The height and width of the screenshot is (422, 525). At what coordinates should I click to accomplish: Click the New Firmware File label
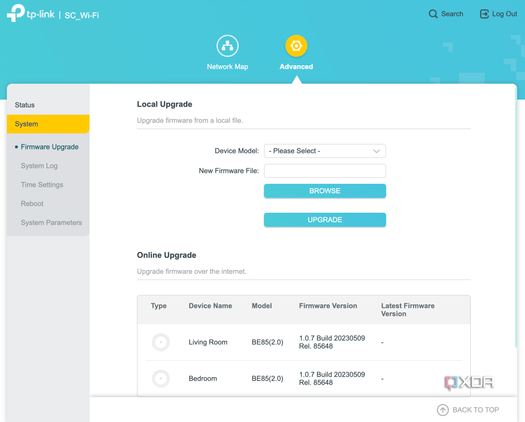click(x=229, y=171)
